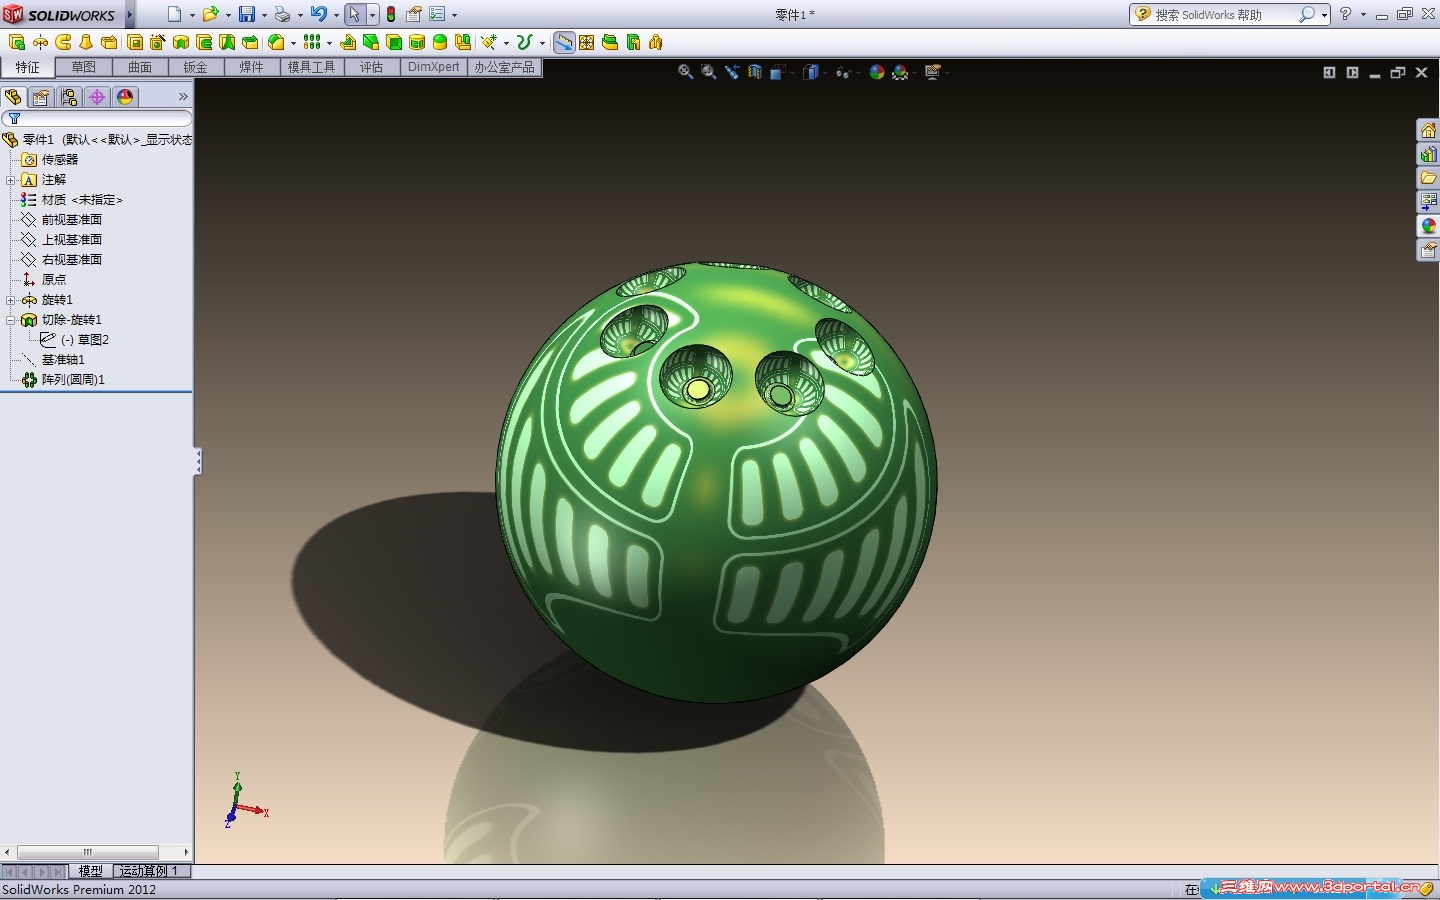Image resolution: width=1440 pixels, height=900 pixels.
Task: Switch to the 评估 tab
Action: pyautogui.click(x=371, y=67)
